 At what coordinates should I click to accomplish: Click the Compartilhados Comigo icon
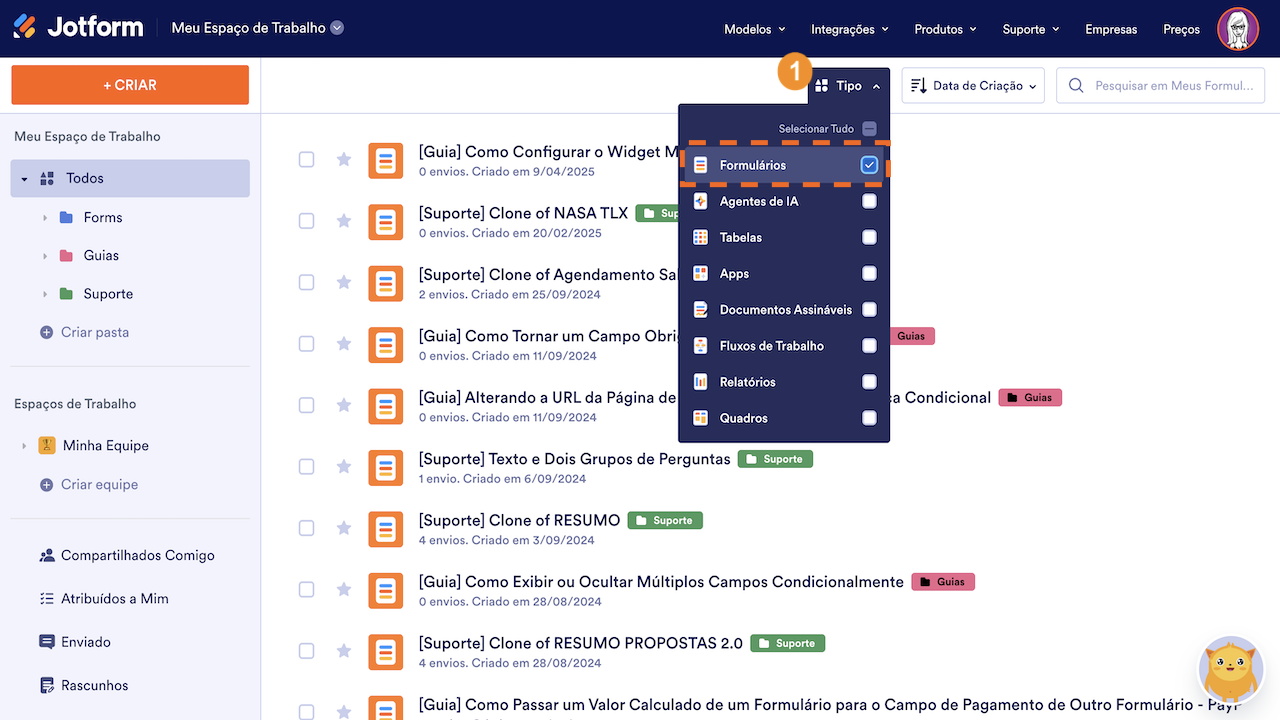(x=46, y=555)
